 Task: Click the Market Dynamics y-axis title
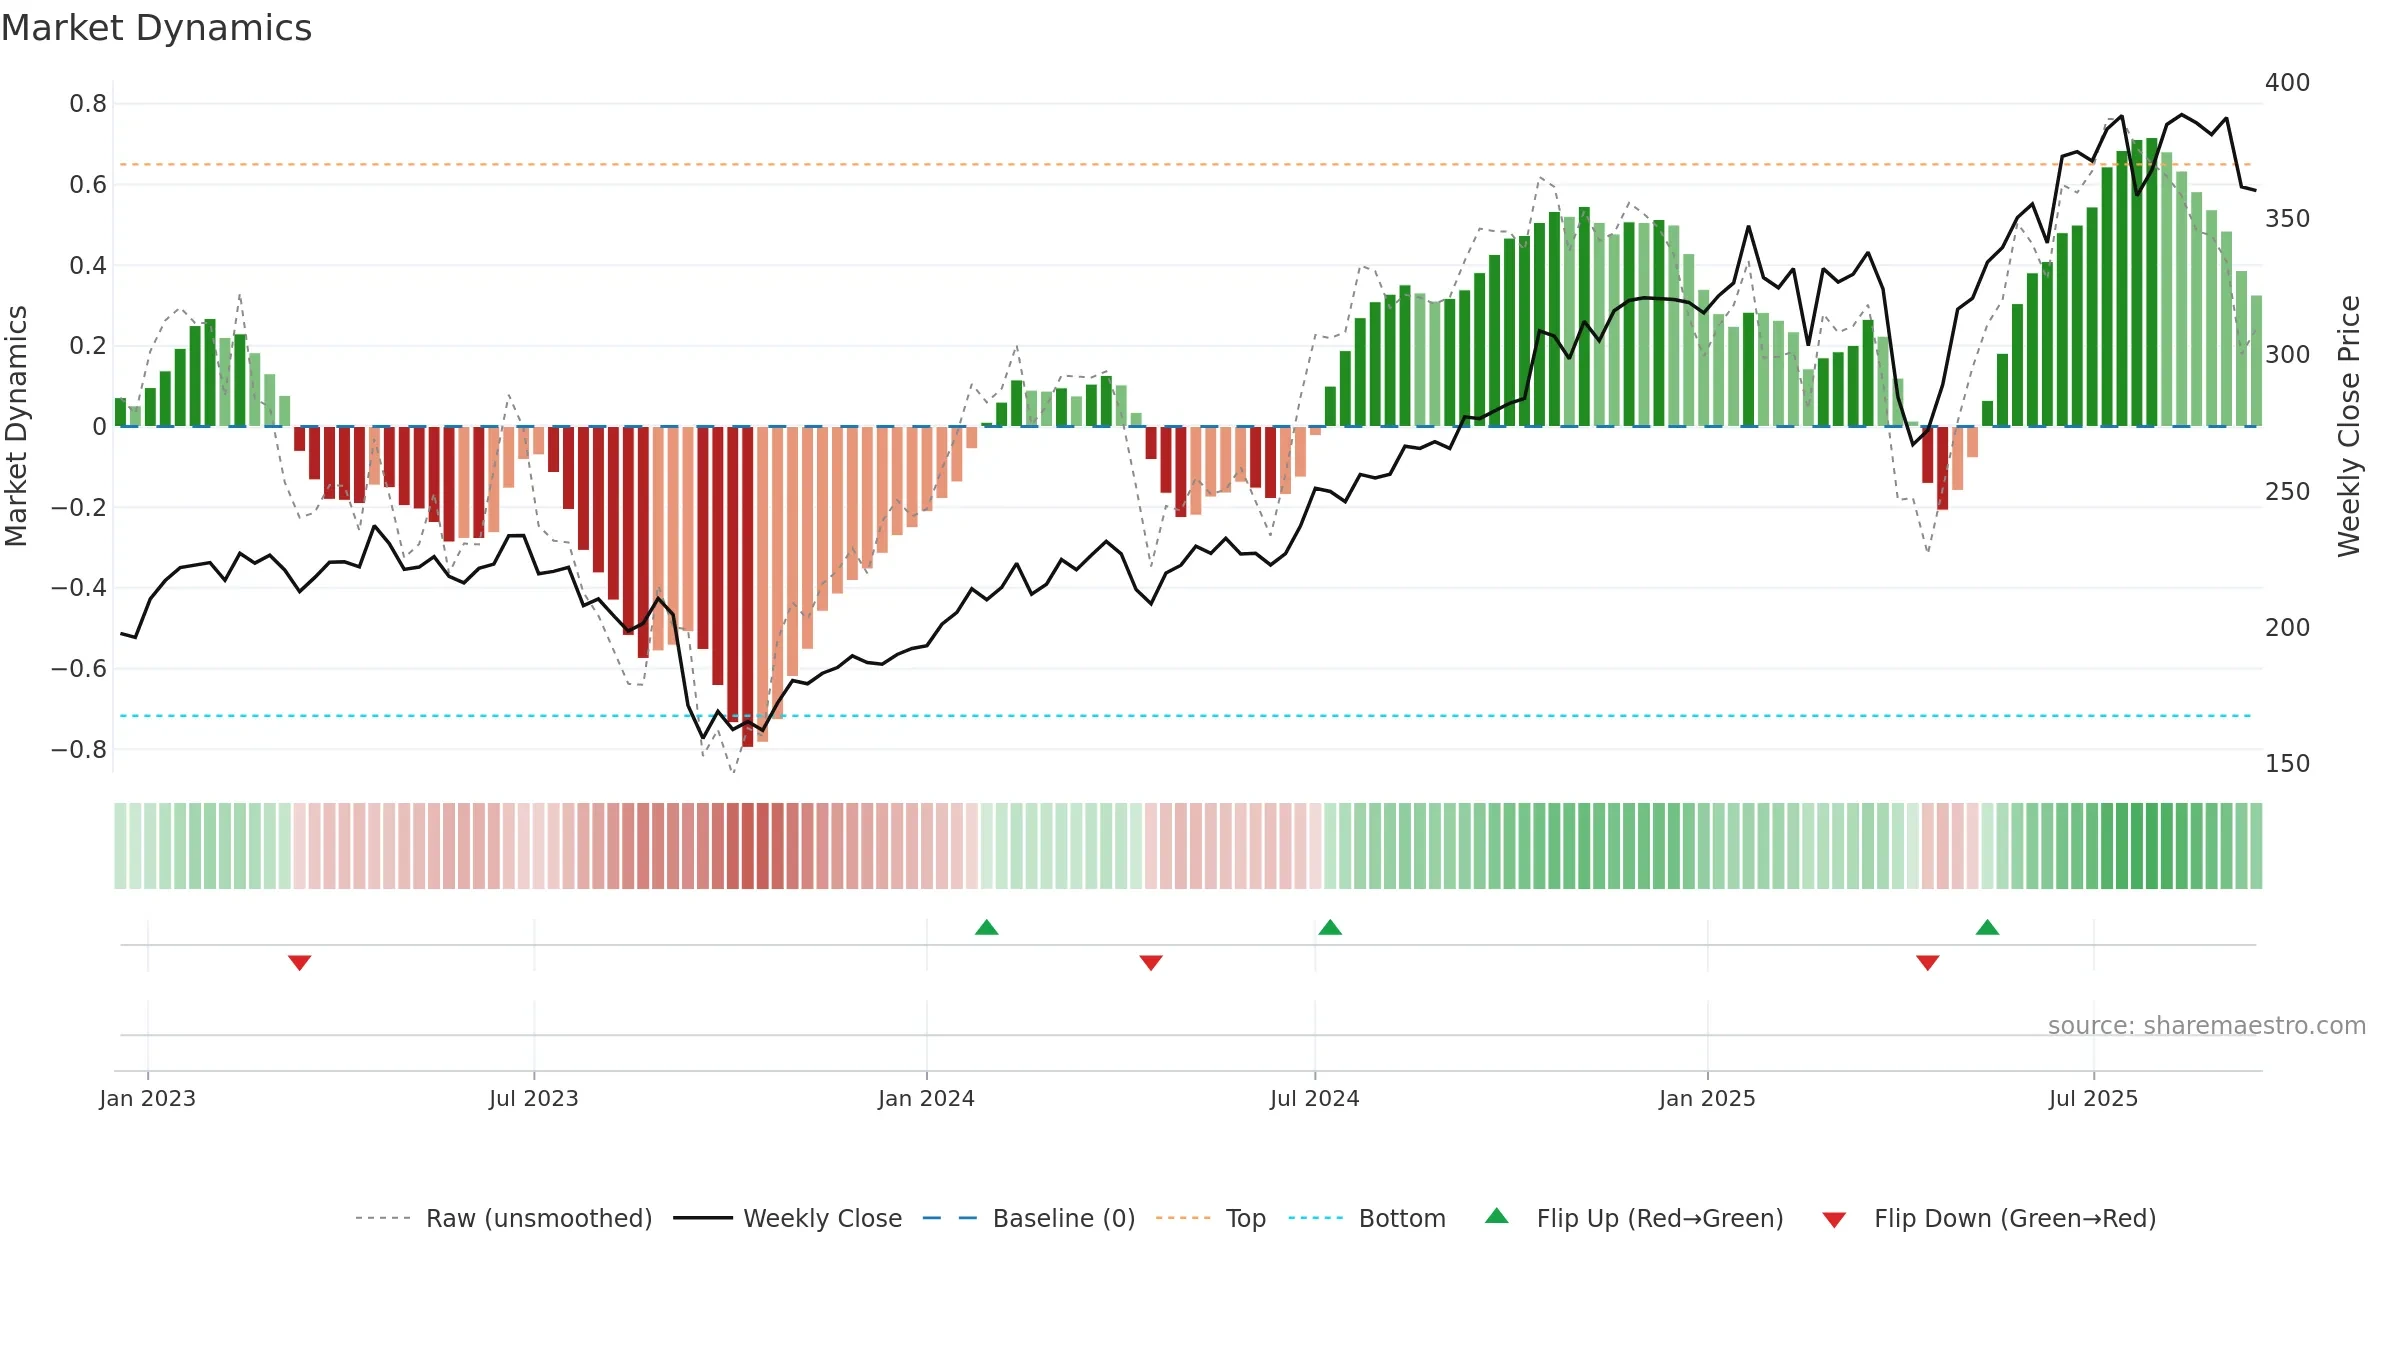(16, 426)
